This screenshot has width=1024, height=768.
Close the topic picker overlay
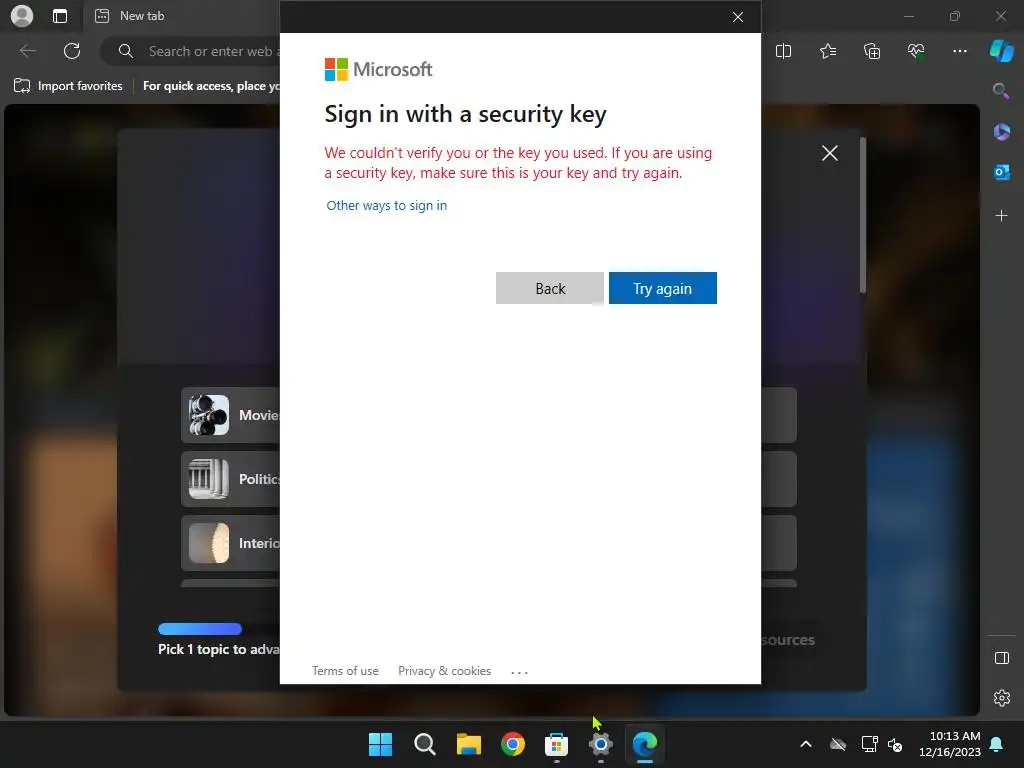(829, 153)
